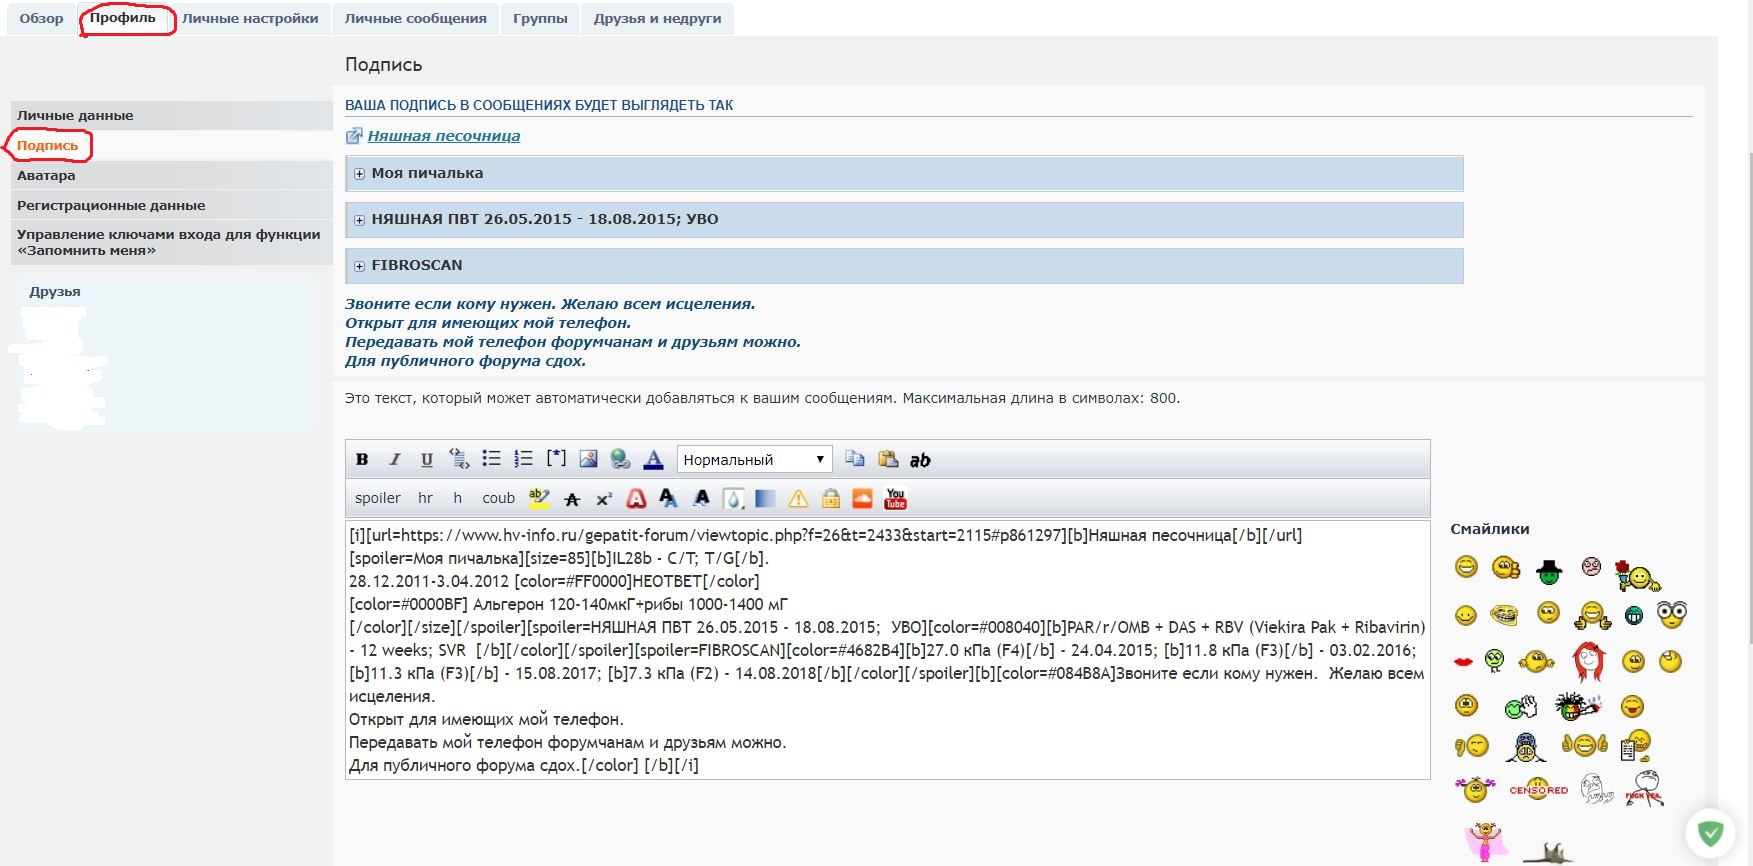Insert a YouTube video tag
The image size is (1753, 866).
point(895,498)
